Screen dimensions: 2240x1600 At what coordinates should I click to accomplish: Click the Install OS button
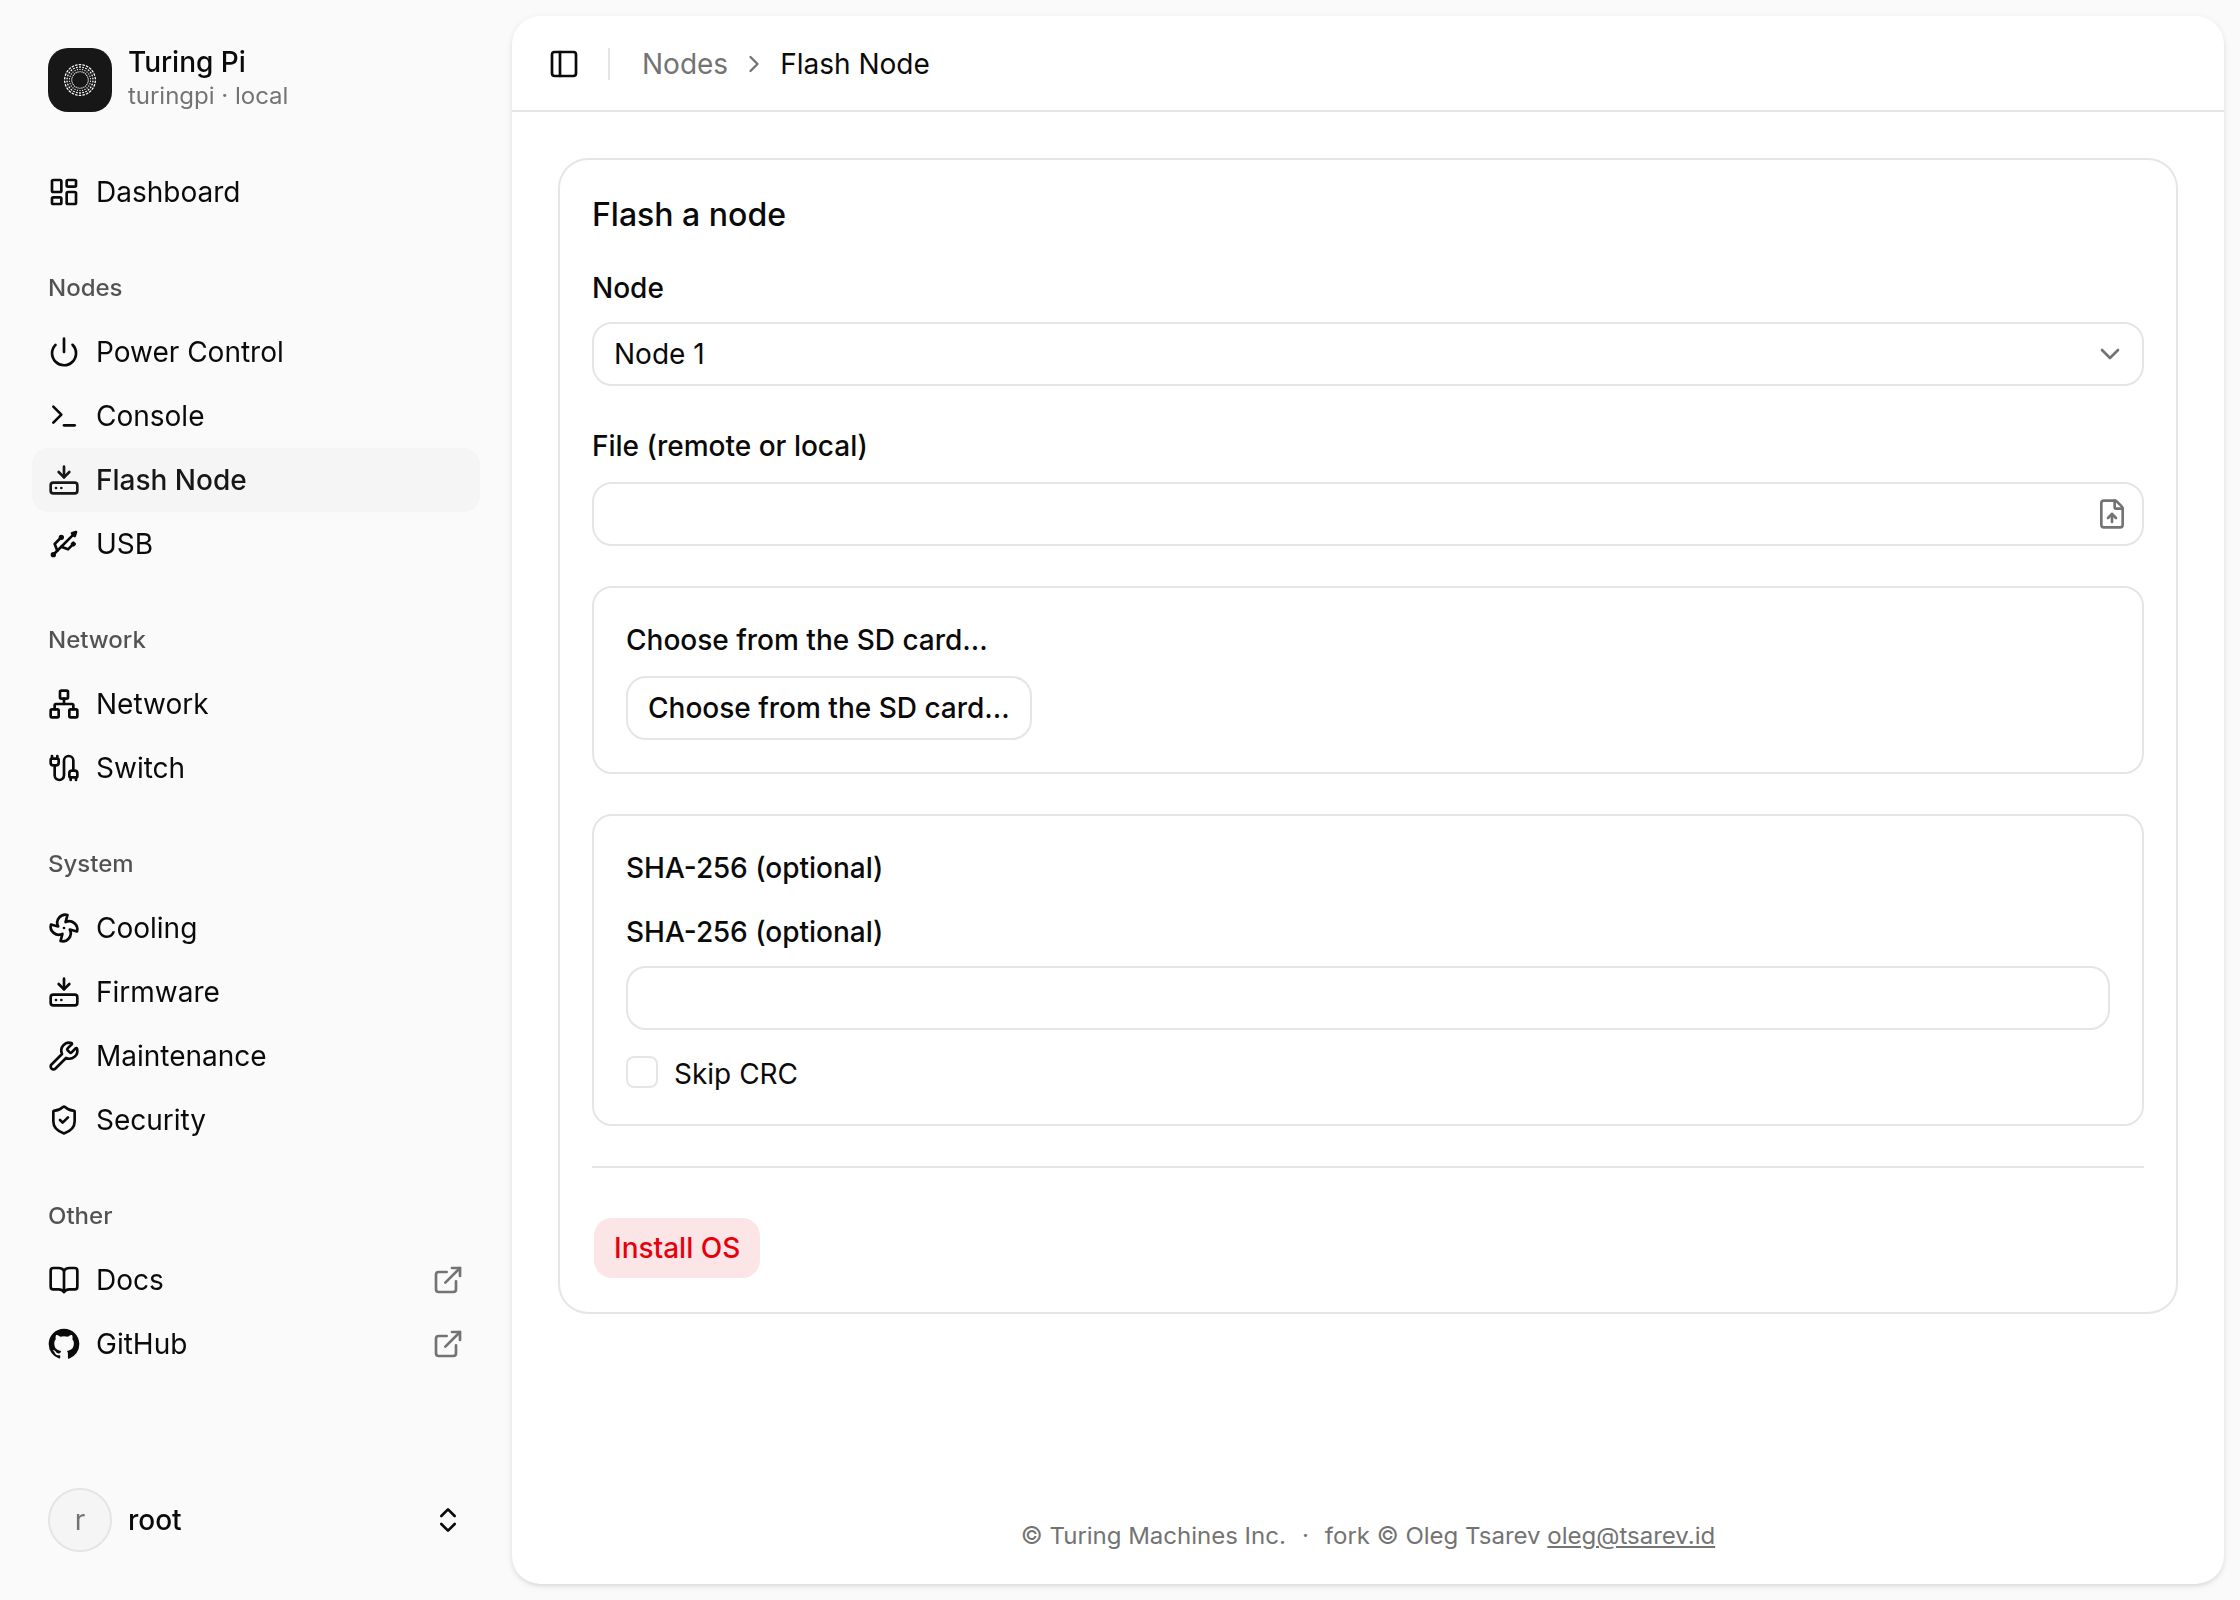tap(677, 1248)
